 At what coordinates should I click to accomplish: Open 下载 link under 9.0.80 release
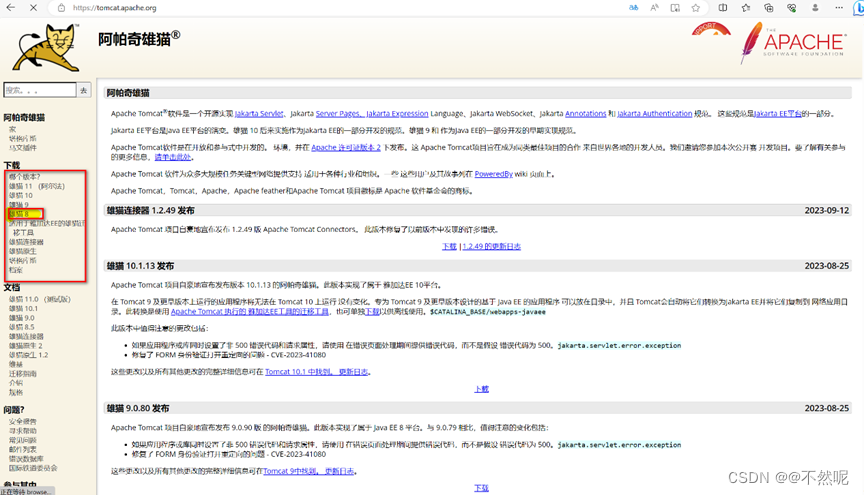[x=482, y=488]
